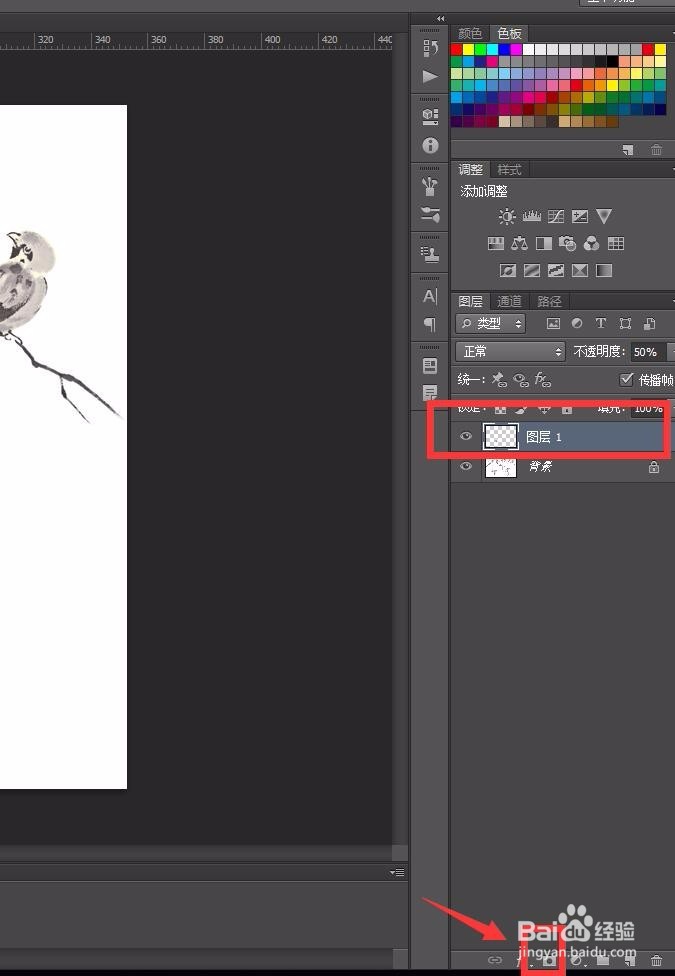Add a Channel Mixer adjustment
The height and width of the screenshot is (976, 675).
592,243
